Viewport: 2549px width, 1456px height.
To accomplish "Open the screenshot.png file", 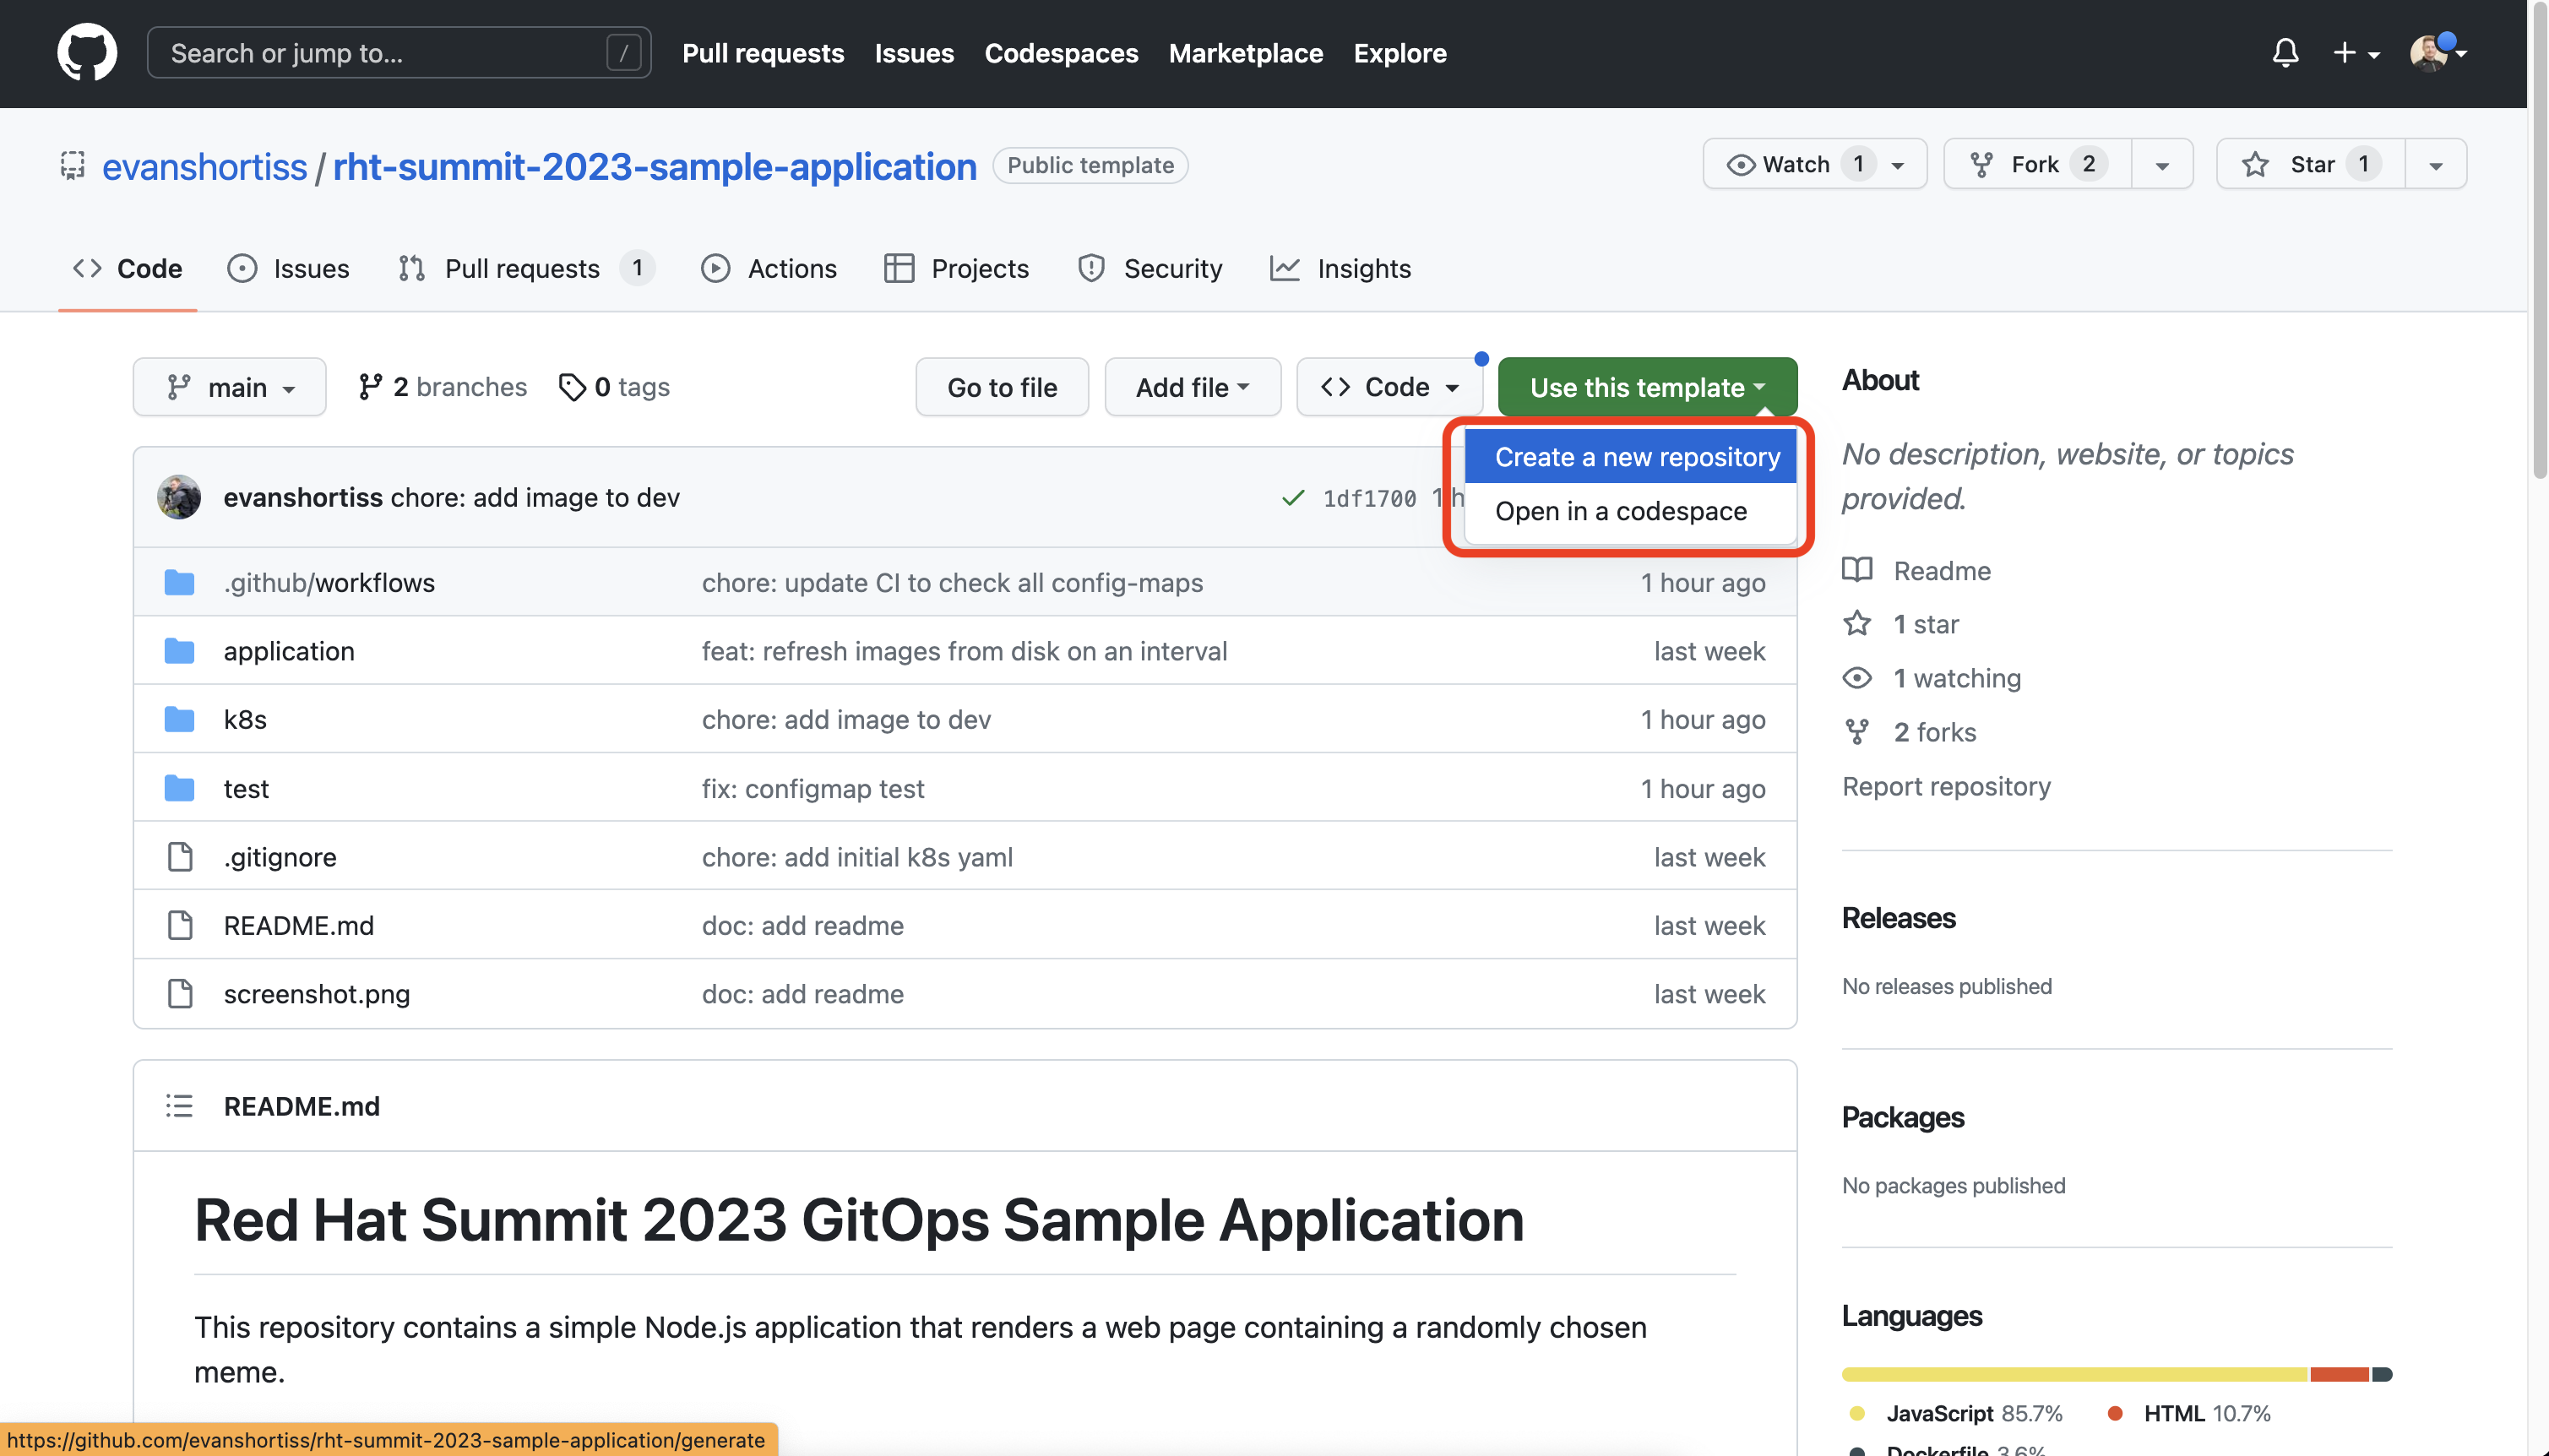I will coord(317,994).
